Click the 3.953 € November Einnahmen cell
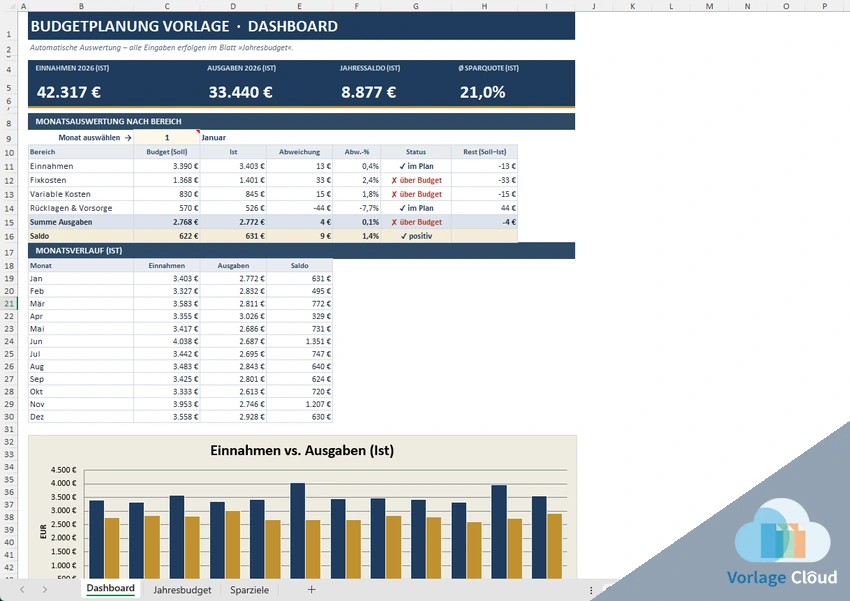 (166, 404)
